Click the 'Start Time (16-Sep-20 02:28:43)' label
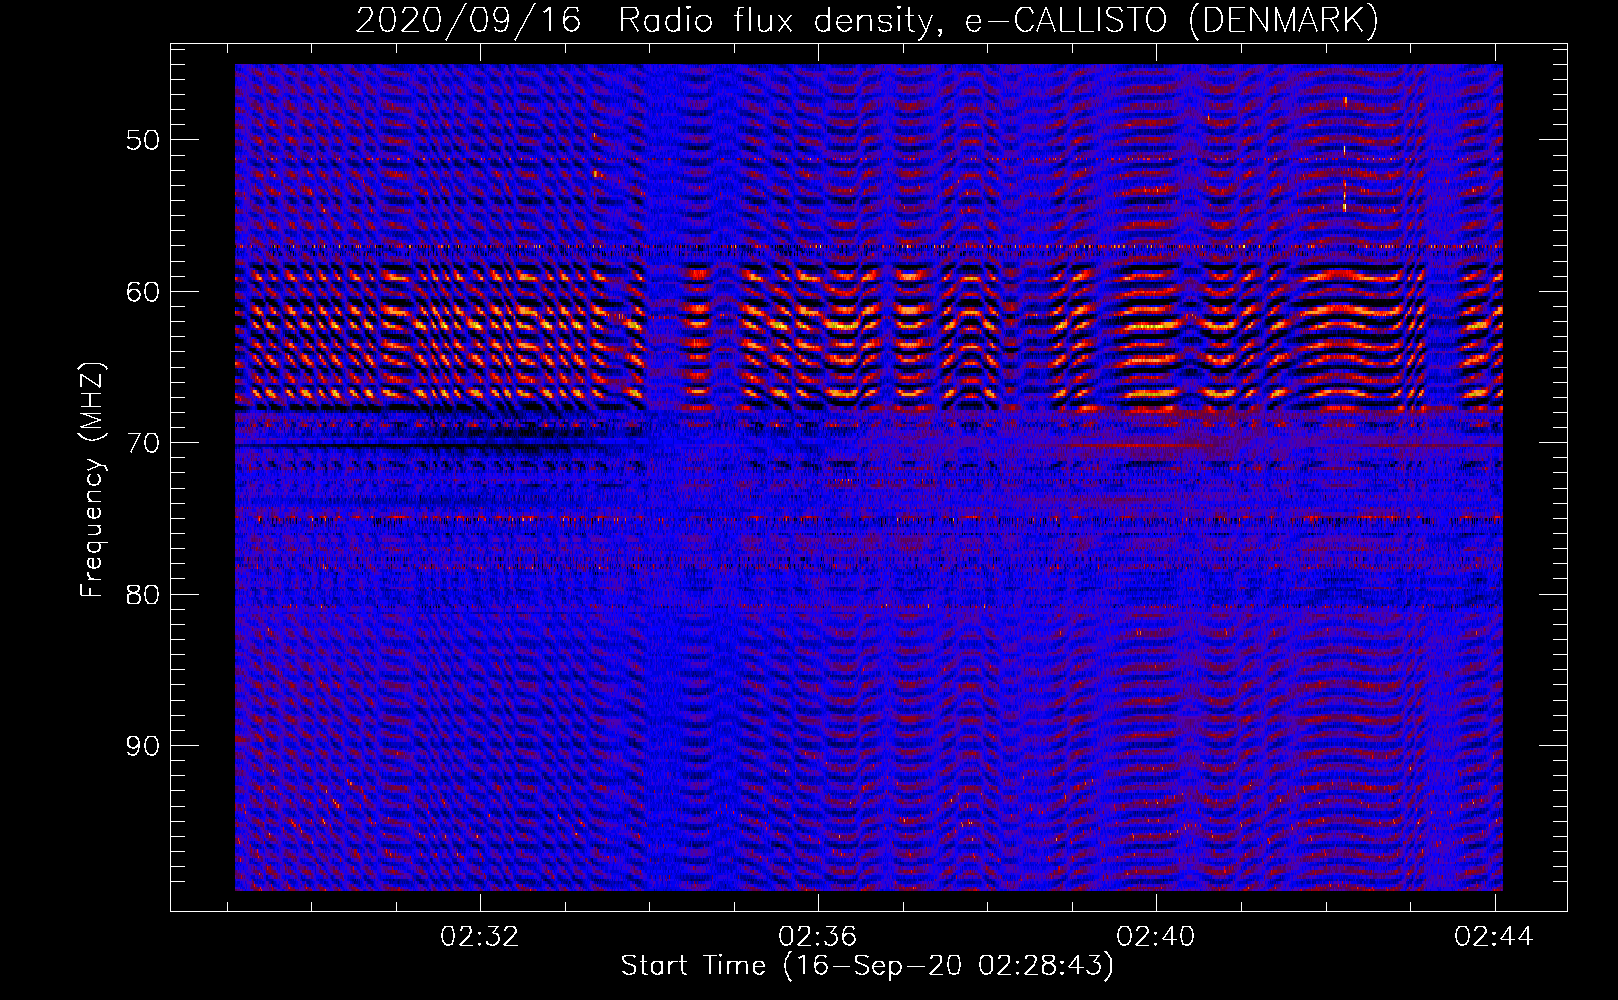Viewport: 1618px width, 1000px height. [x=867, y=966]
